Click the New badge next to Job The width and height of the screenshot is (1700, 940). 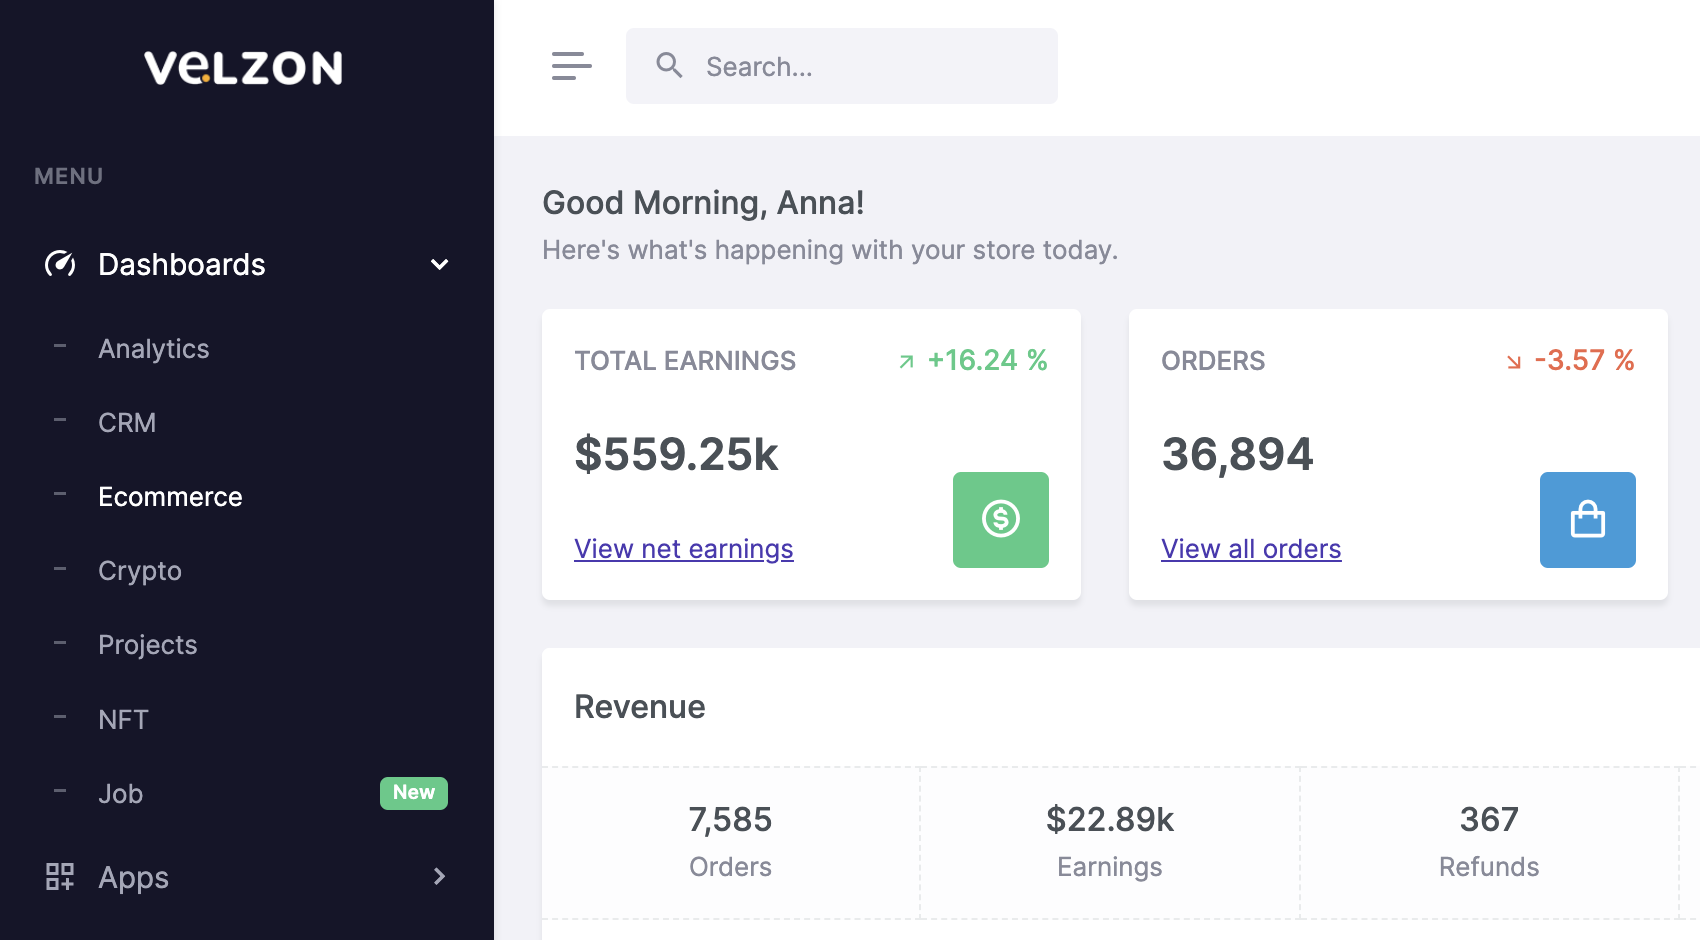click(413, 792)
